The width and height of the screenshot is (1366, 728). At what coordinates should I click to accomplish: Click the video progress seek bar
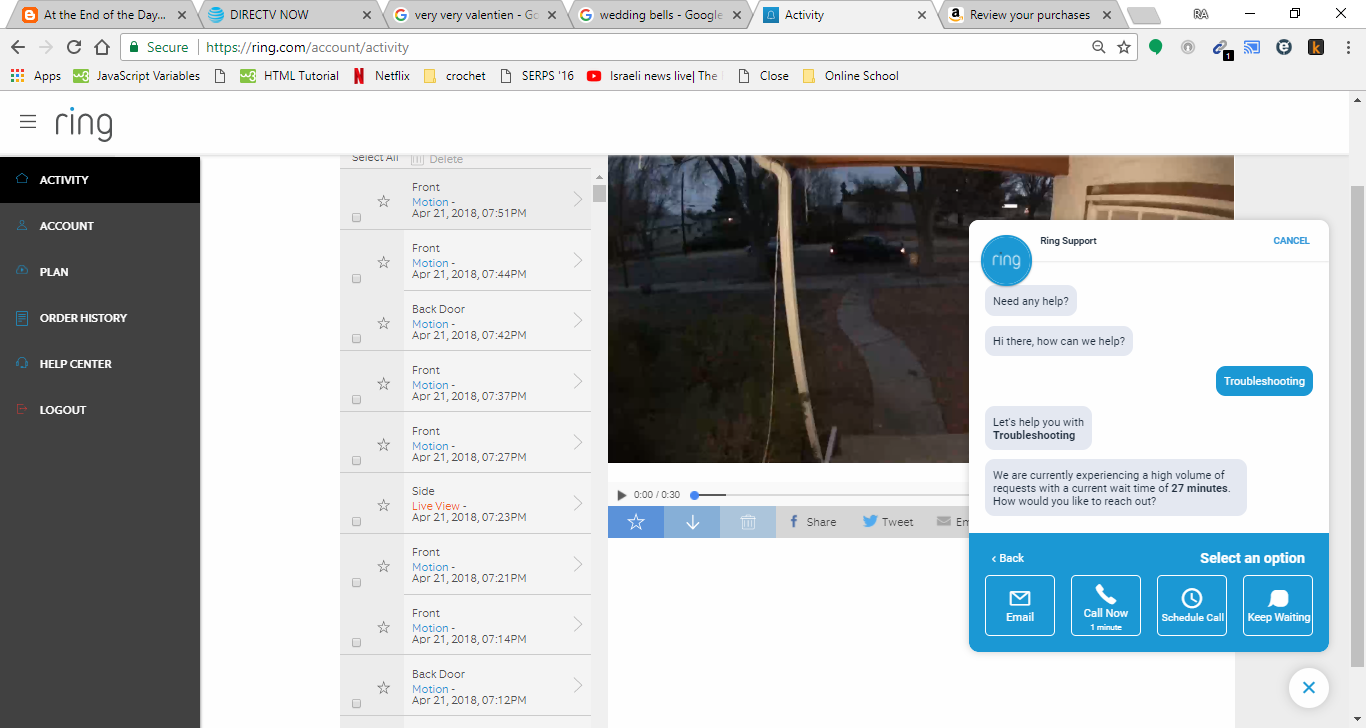click(750, 493)
